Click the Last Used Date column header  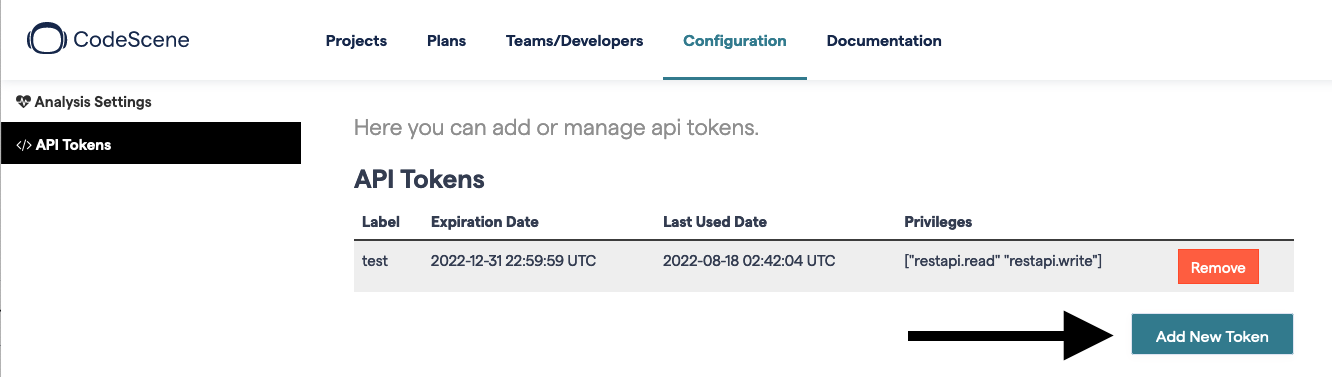pyautogui.click(x=715, y=222)
